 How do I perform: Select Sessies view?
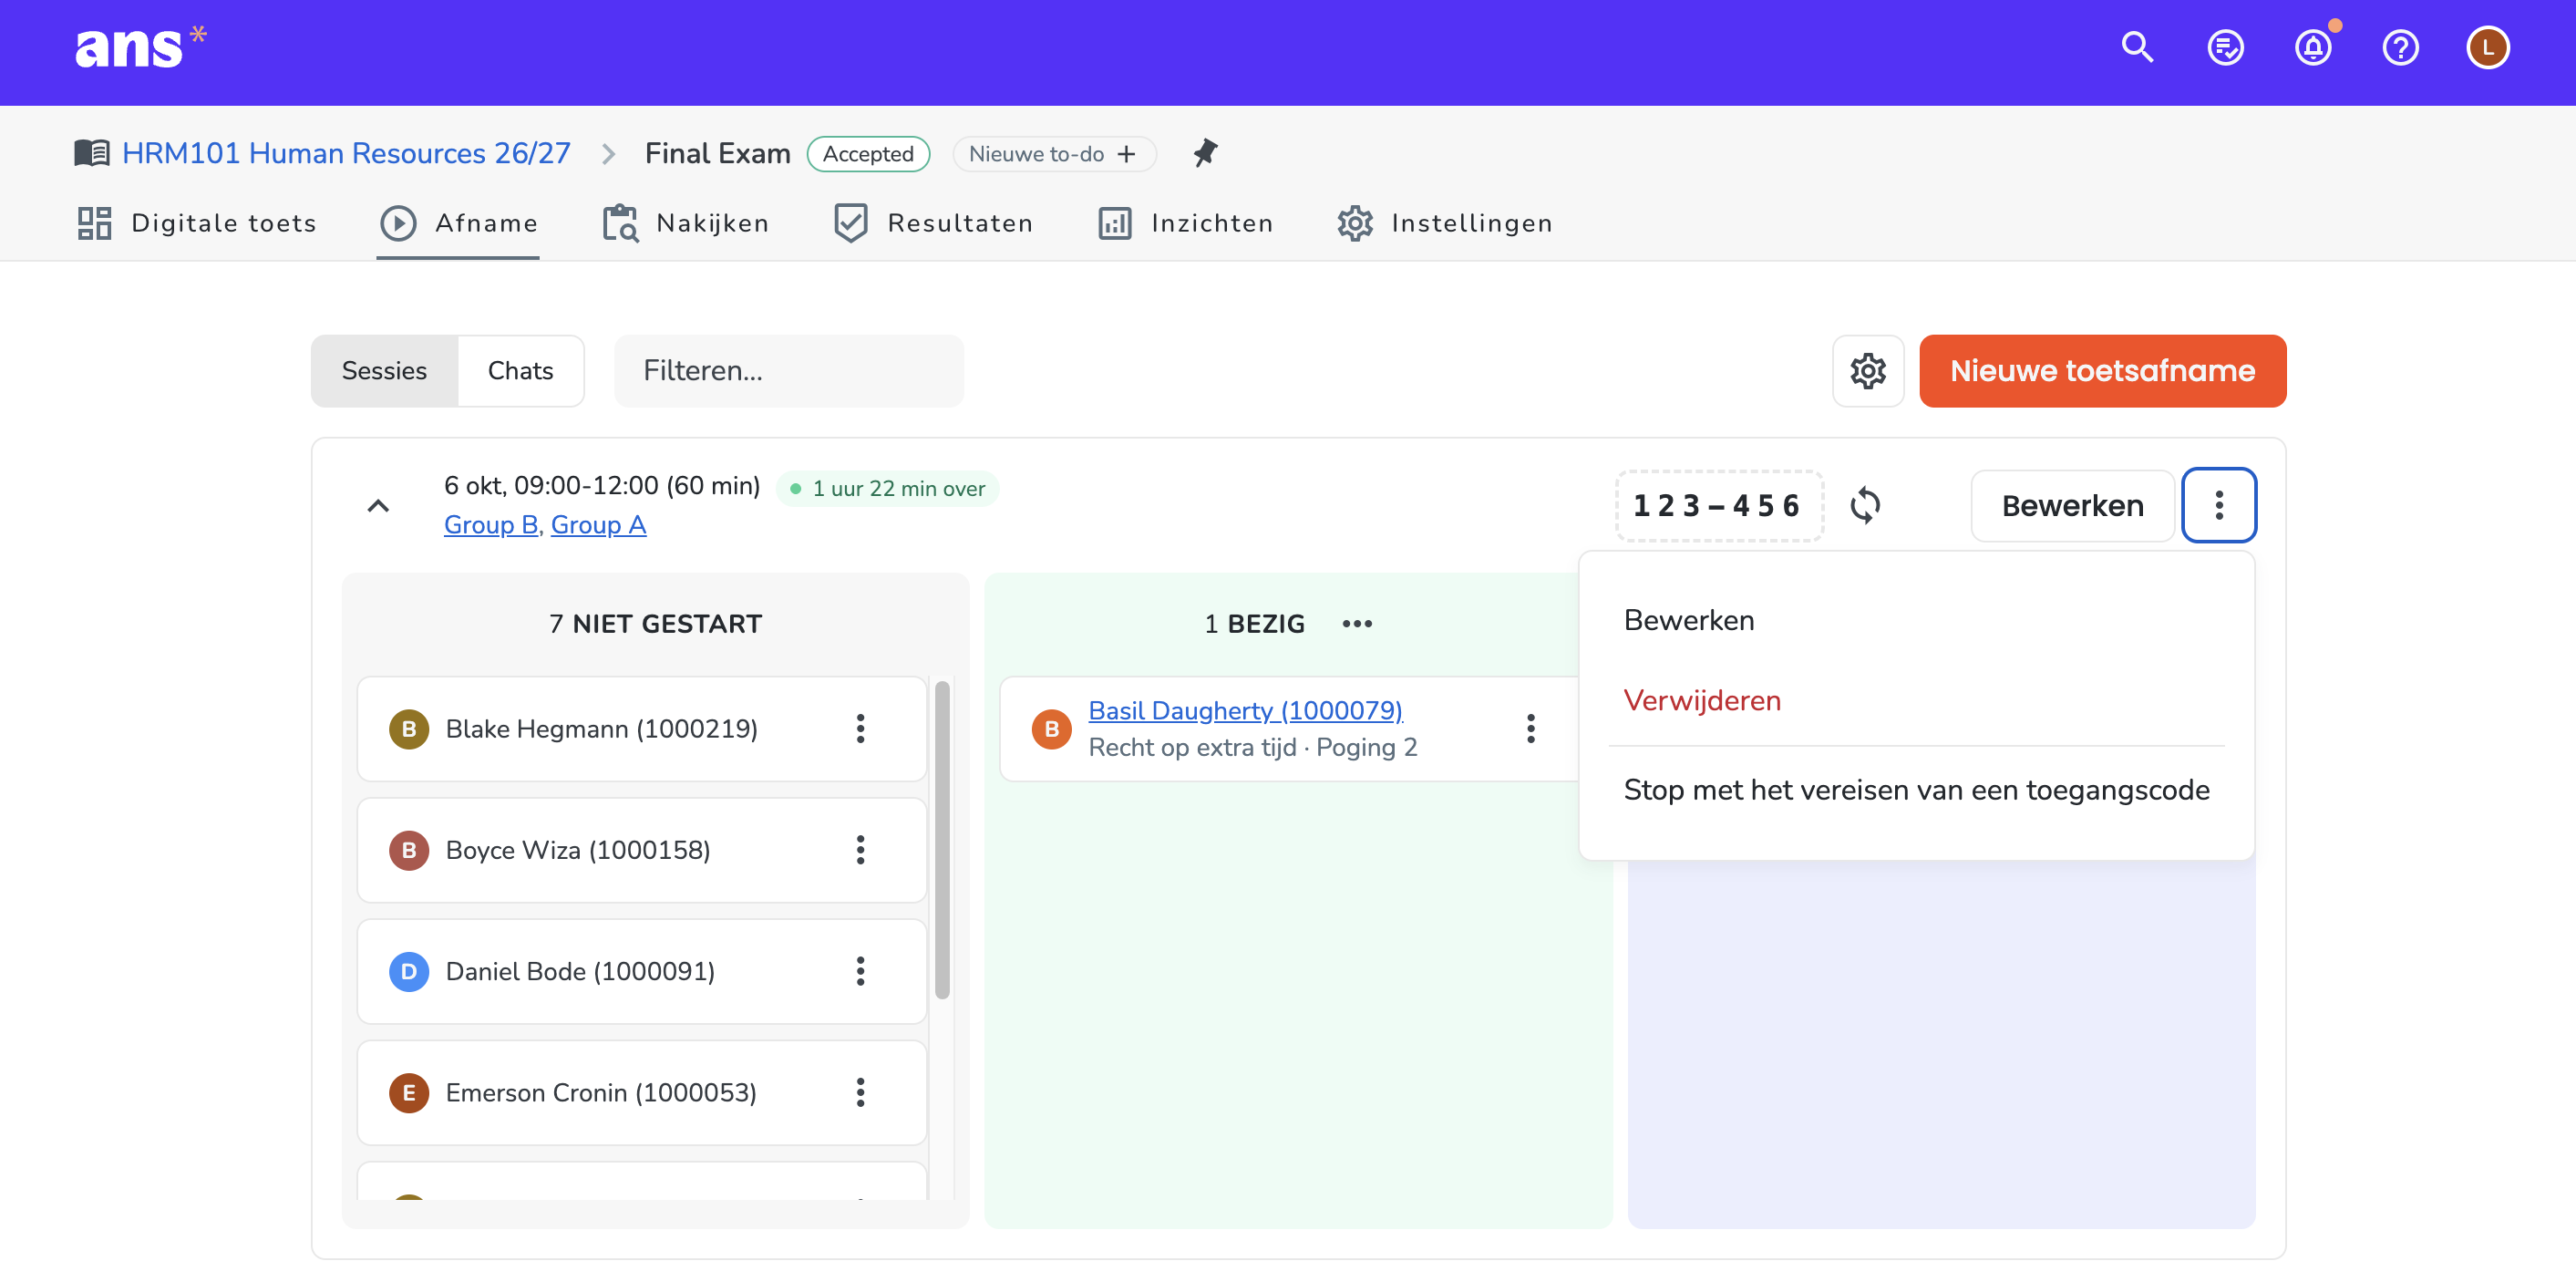pyautogui.click(x=385, y=371)
